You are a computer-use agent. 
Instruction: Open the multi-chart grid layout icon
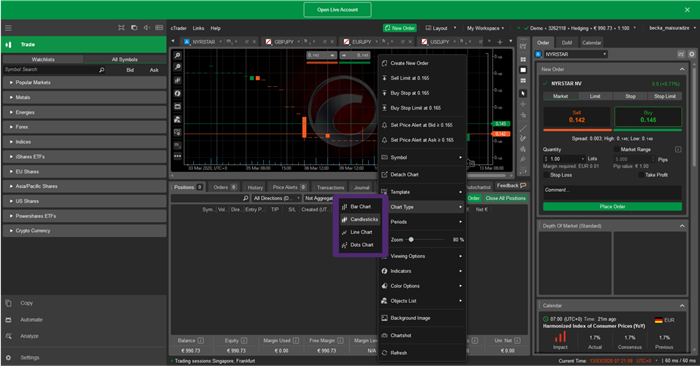tap(523, 59)
